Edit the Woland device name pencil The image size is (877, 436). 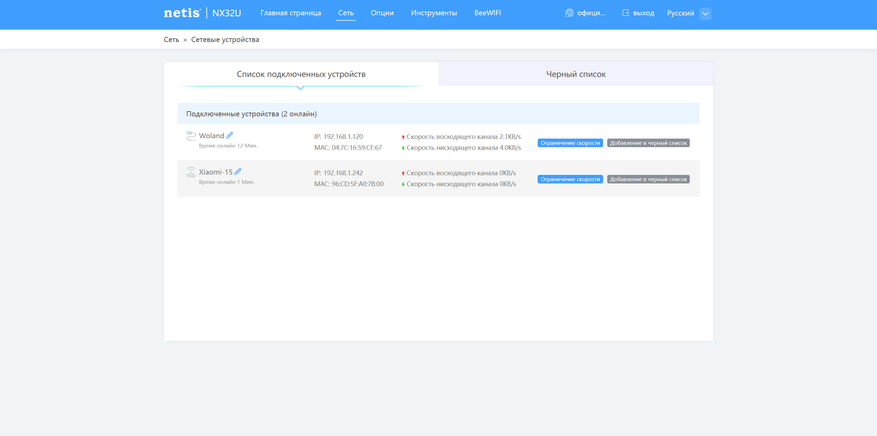(x=230, y=135)
